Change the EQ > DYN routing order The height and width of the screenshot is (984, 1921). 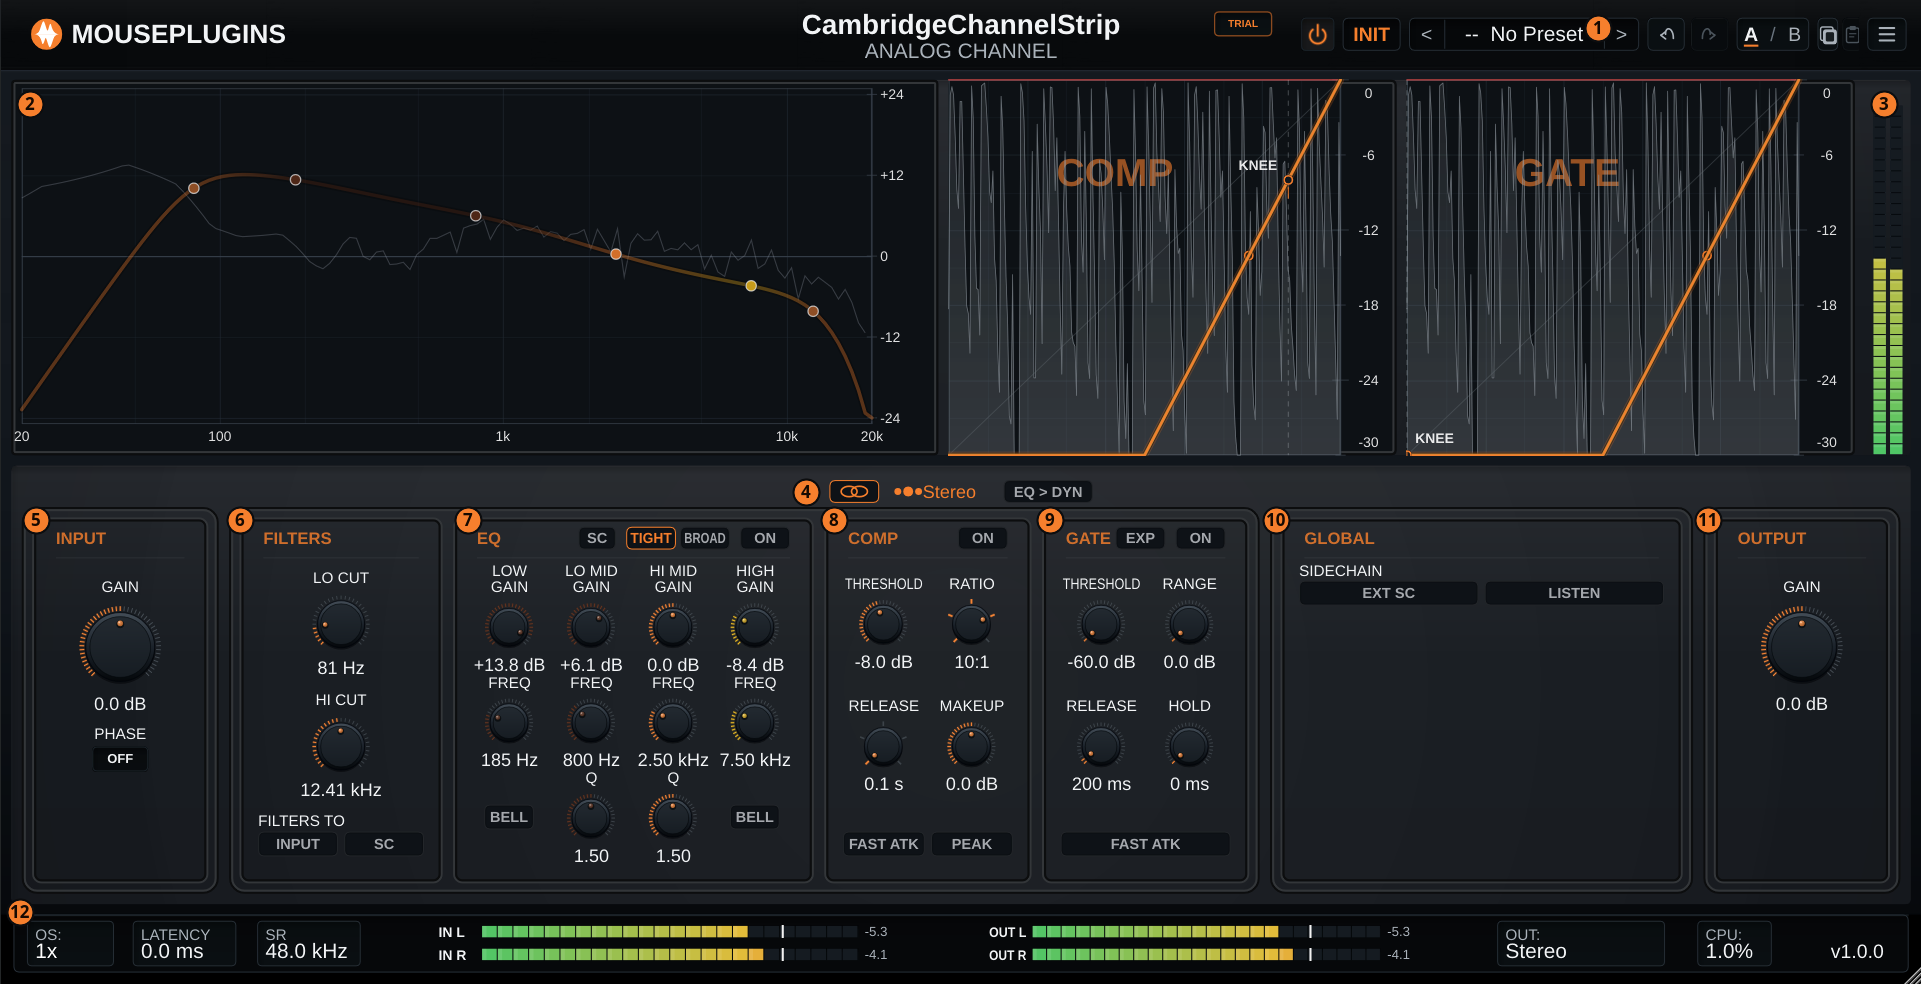[x=1048, y=492]
